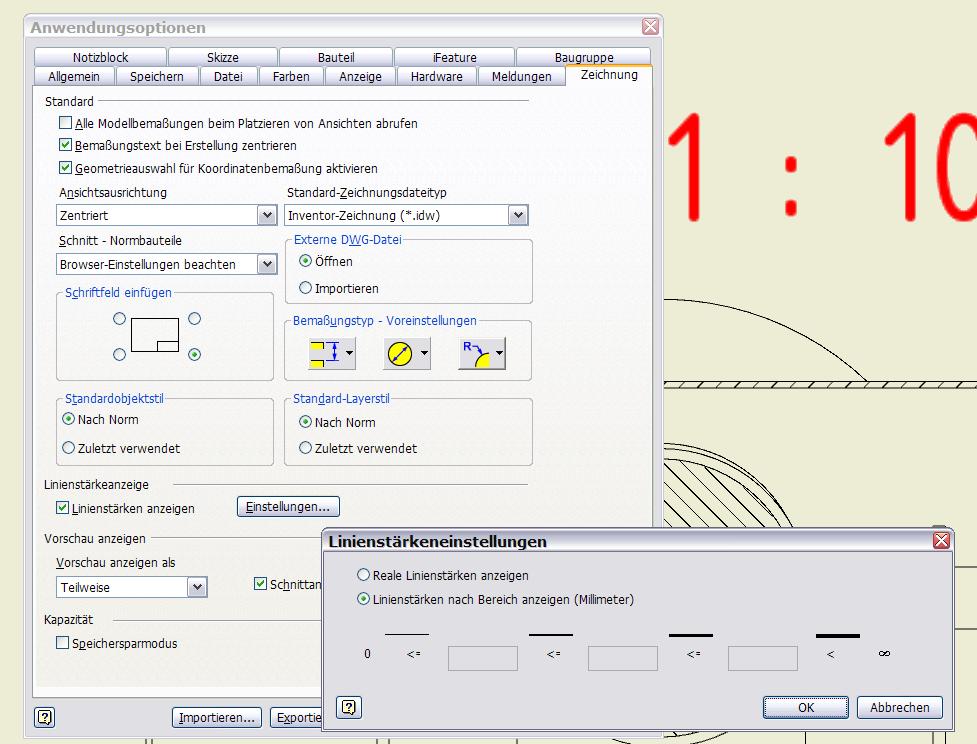Switch to the Notizblock tab

click(100, 57)
